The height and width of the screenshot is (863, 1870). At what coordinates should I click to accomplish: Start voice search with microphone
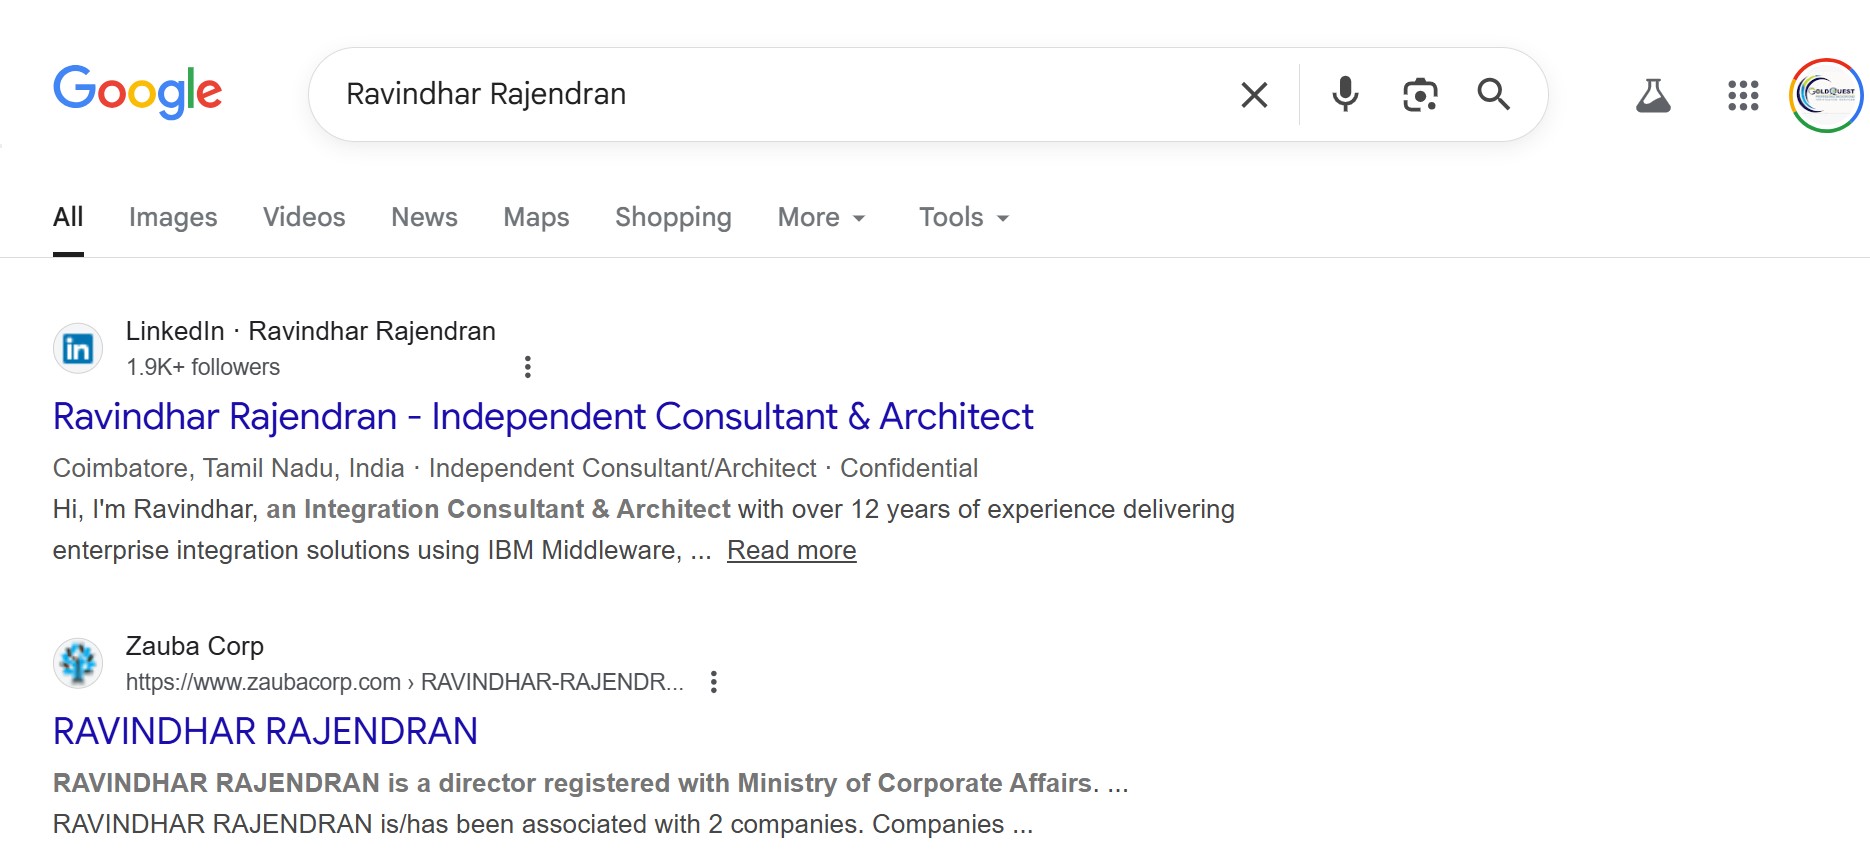(1345, 94)
